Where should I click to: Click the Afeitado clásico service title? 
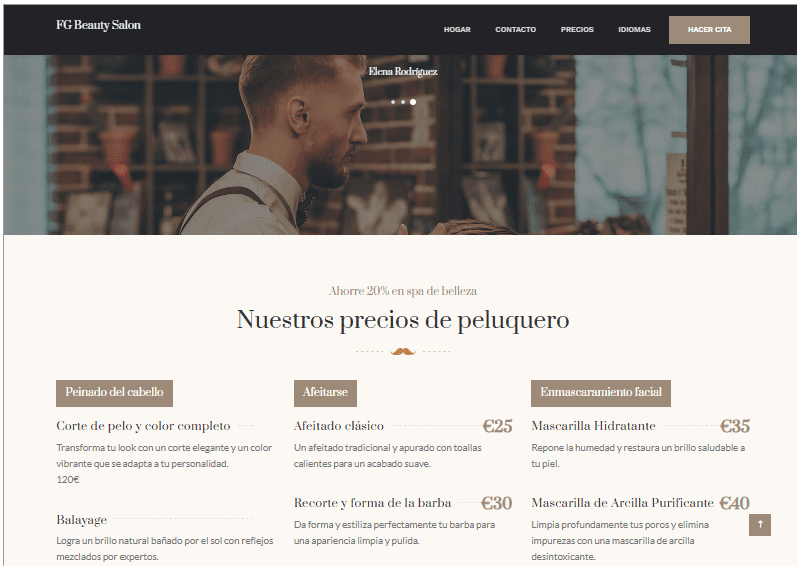click(x=339, y=426)
